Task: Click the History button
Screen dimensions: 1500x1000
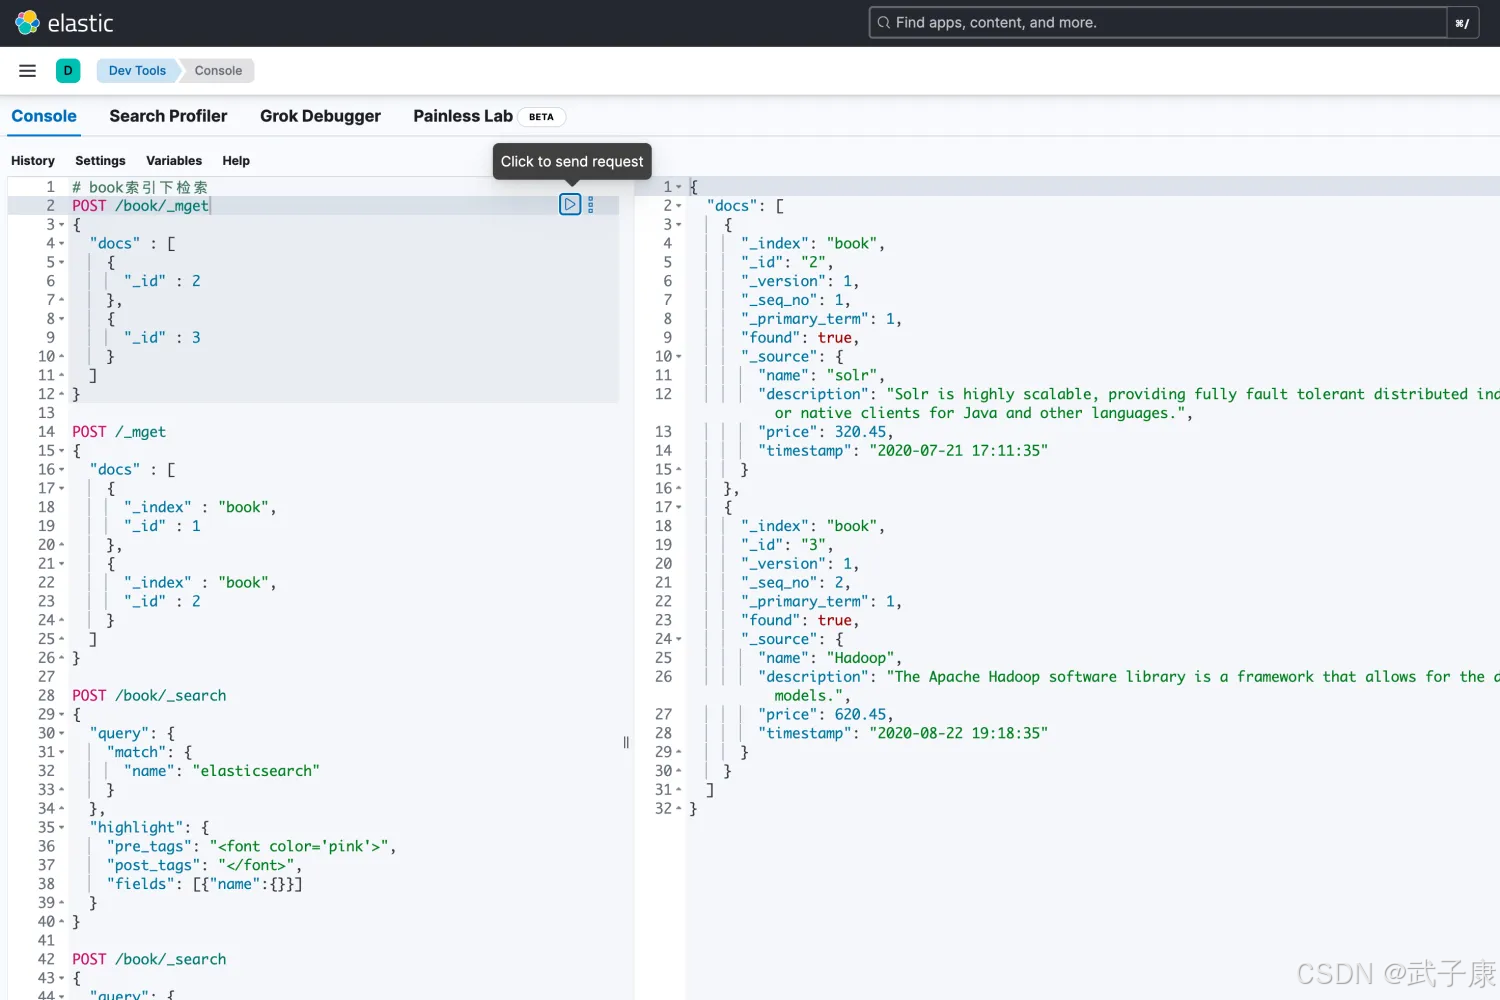Action: [33, 161]
